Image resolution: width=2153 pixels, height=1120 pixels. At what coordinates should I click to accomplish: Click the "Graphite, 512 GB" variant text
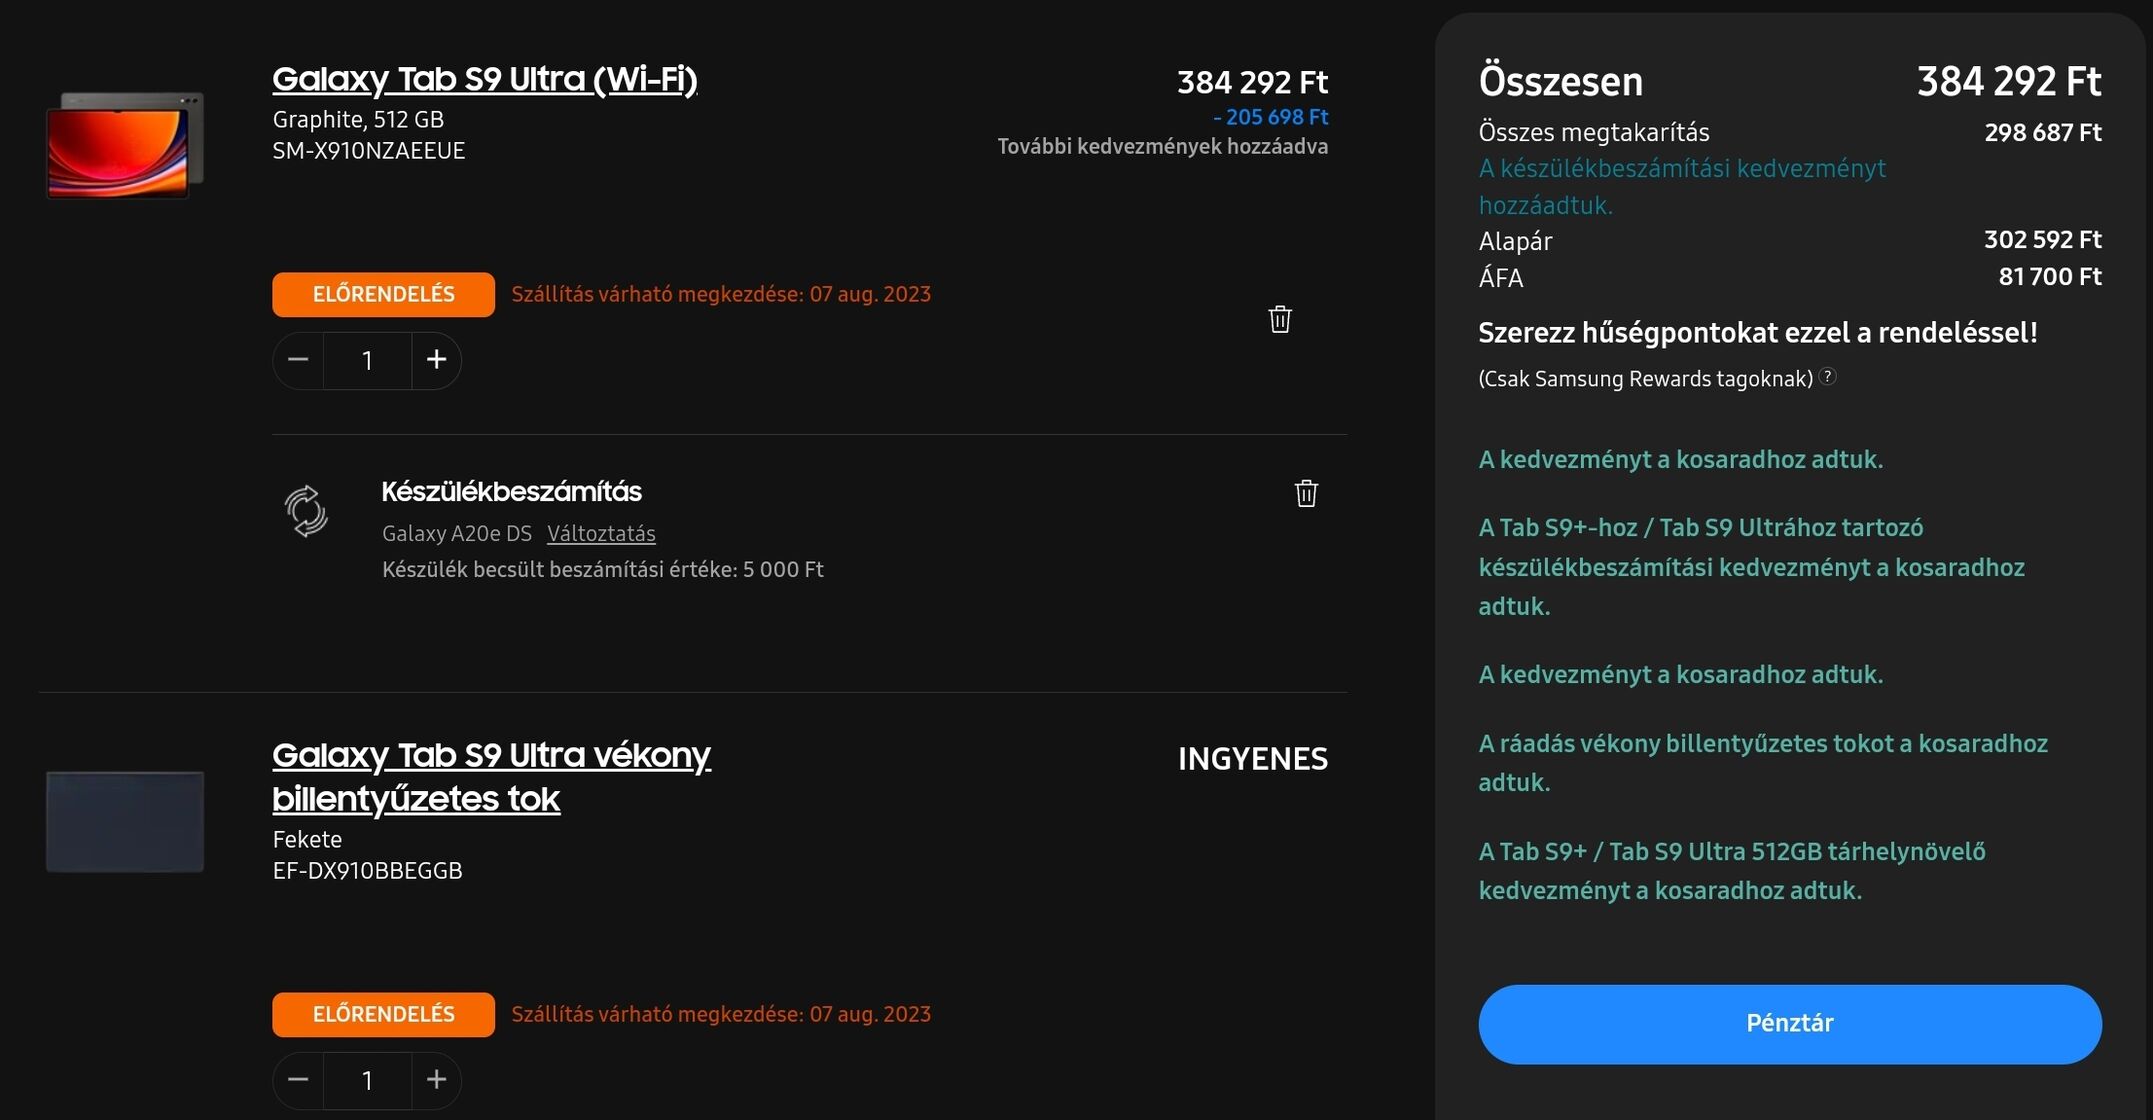coord(358,119)
